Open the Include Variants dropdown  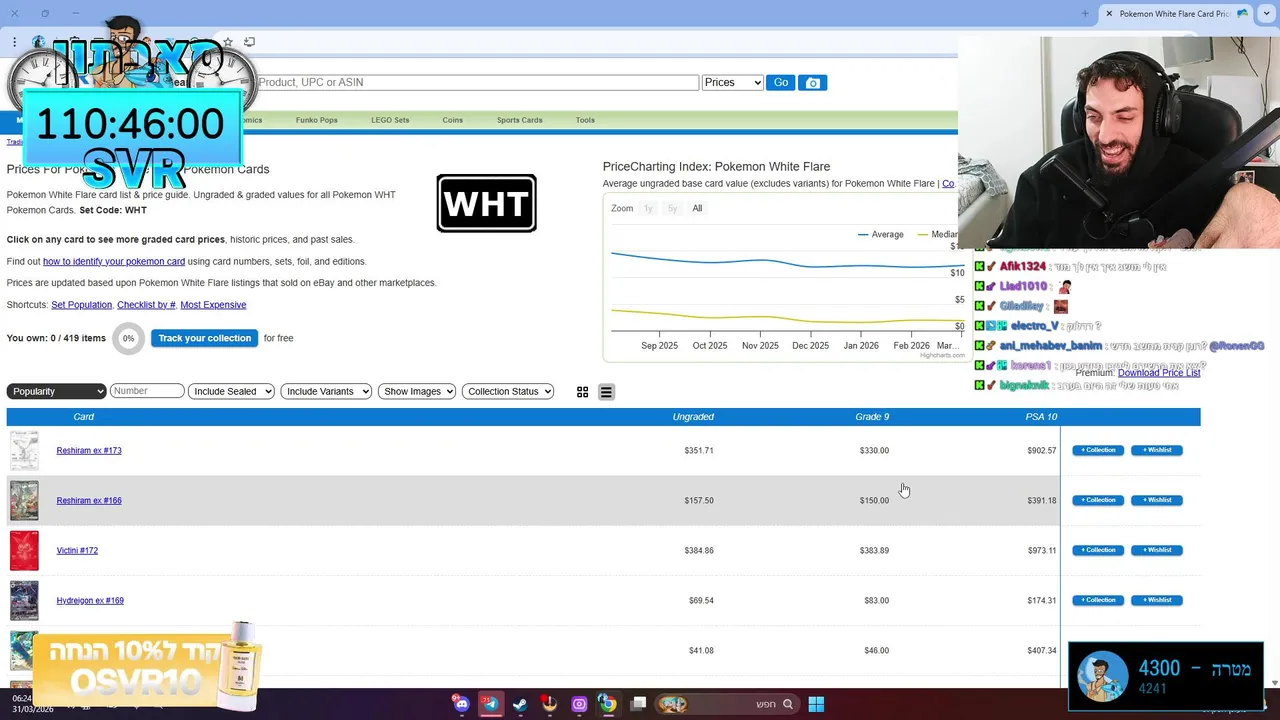(326, 391)
